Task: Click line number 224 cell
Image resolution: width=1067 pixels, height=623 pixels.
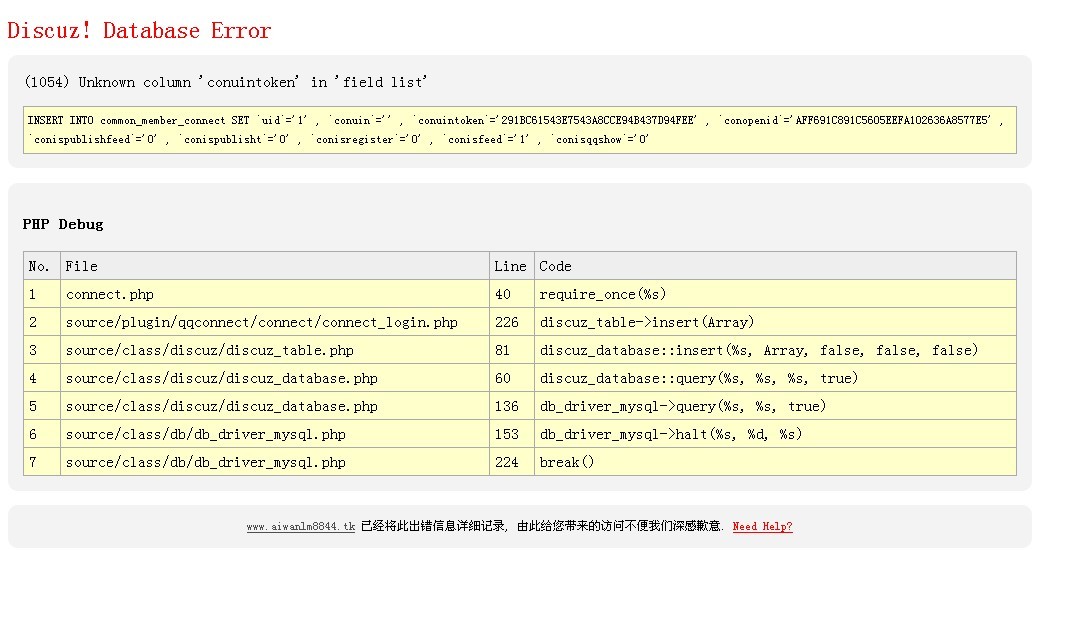Action: pos(512,462)
